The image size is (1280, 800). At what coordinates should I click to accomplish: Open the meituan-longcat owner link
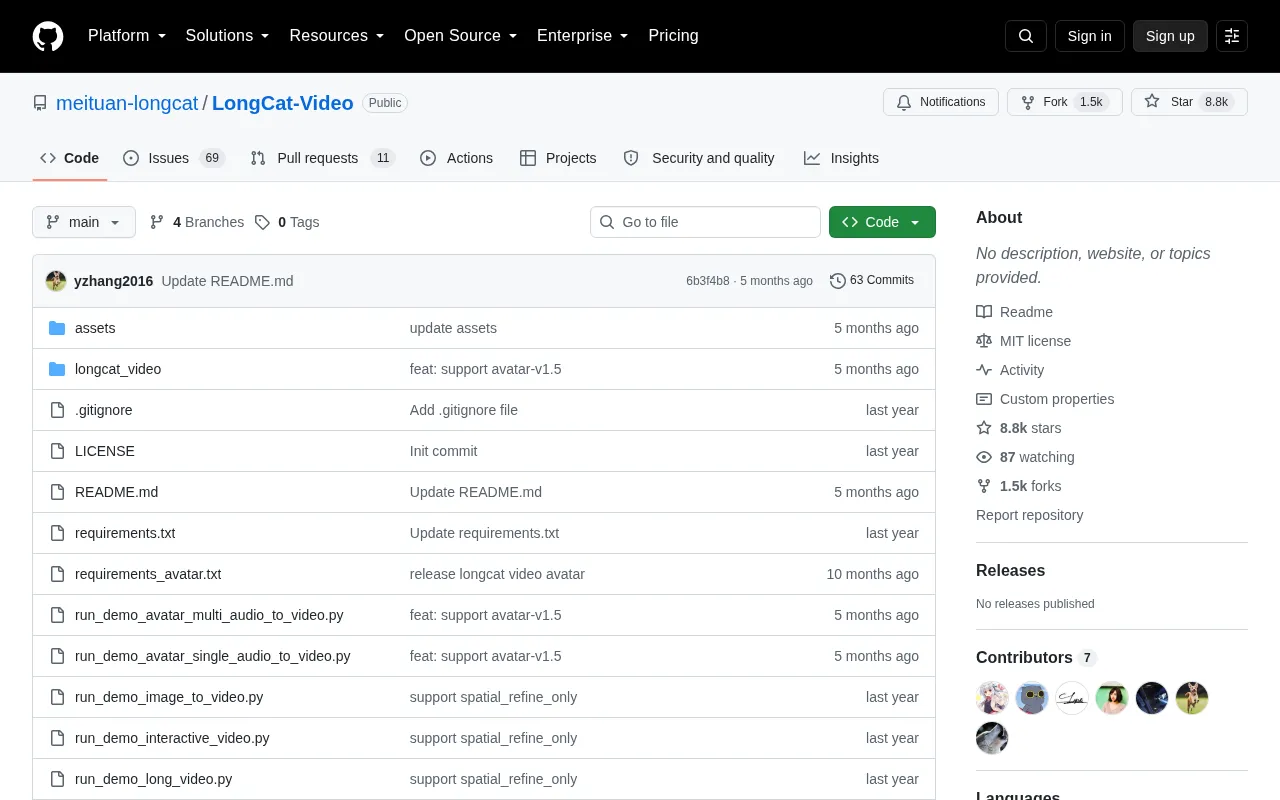pos(127,103)
